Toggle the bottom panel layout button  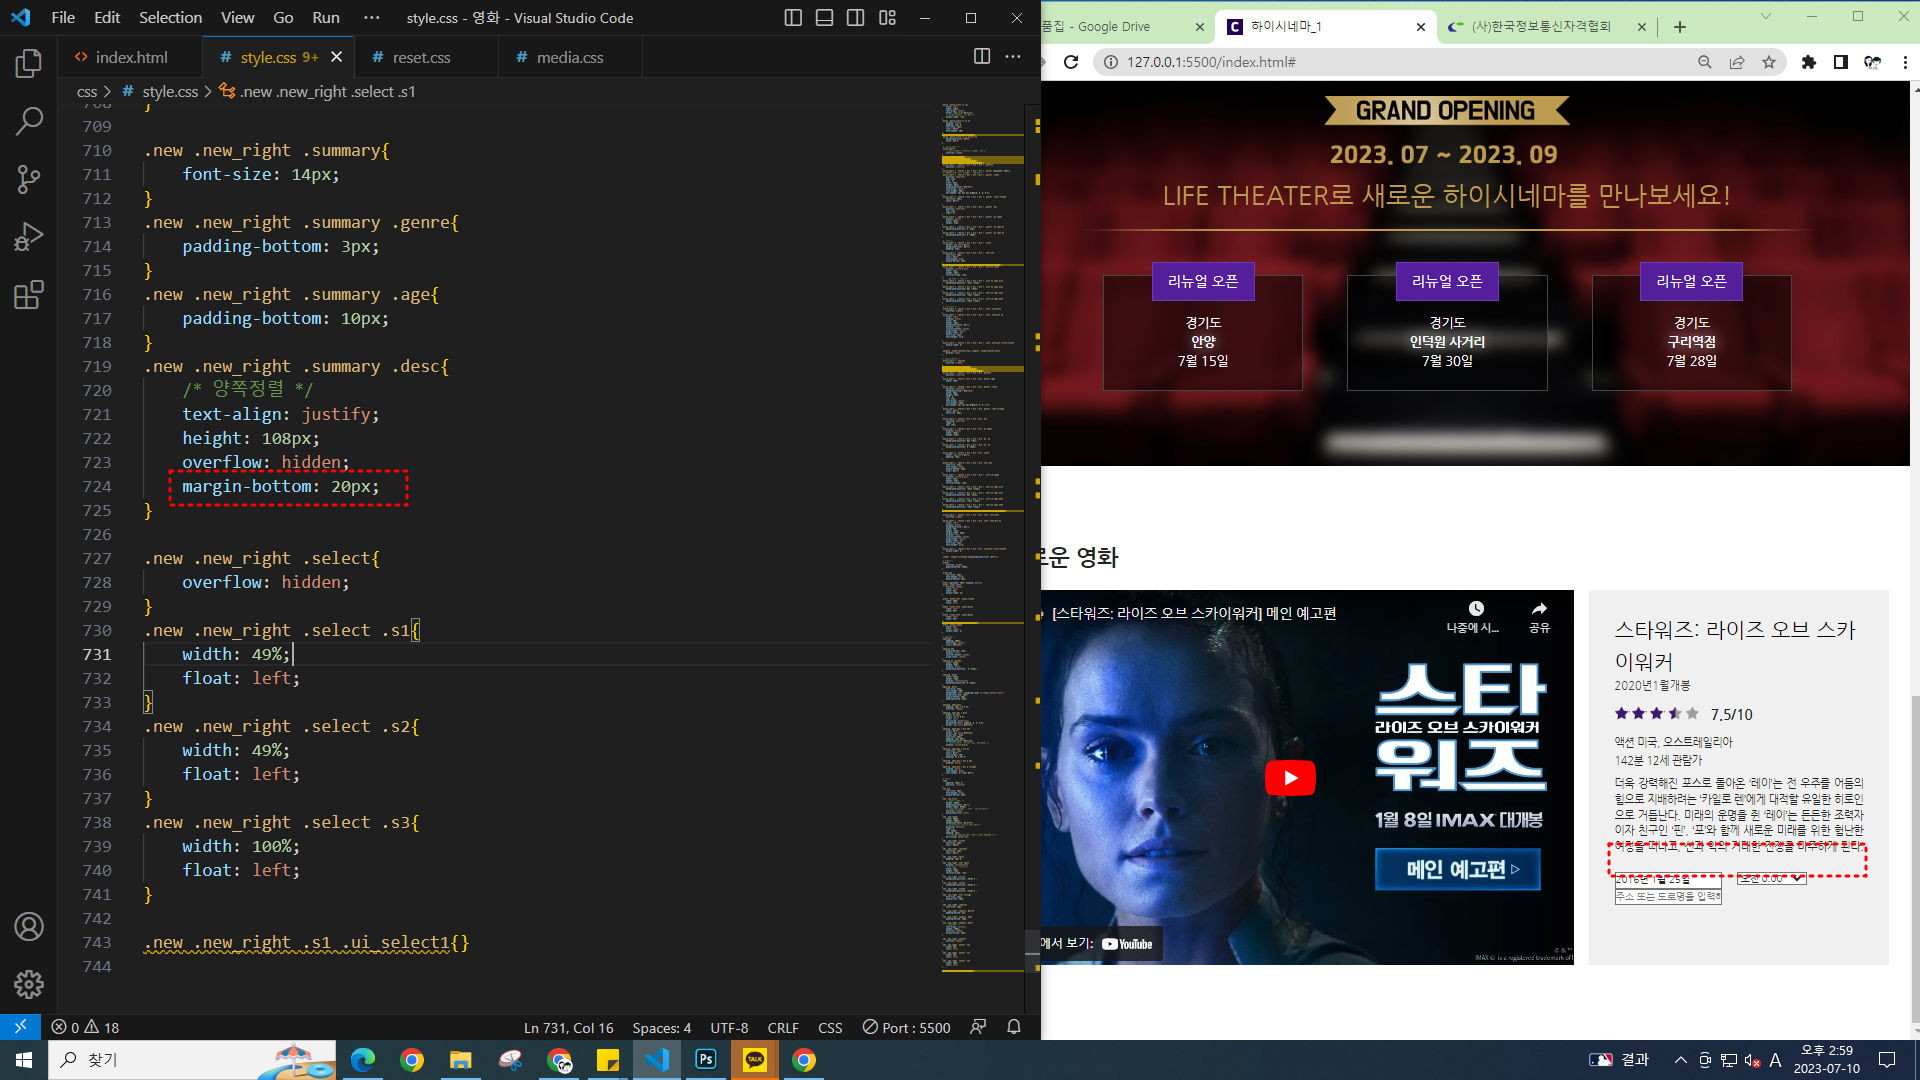(x=825, y=18)
